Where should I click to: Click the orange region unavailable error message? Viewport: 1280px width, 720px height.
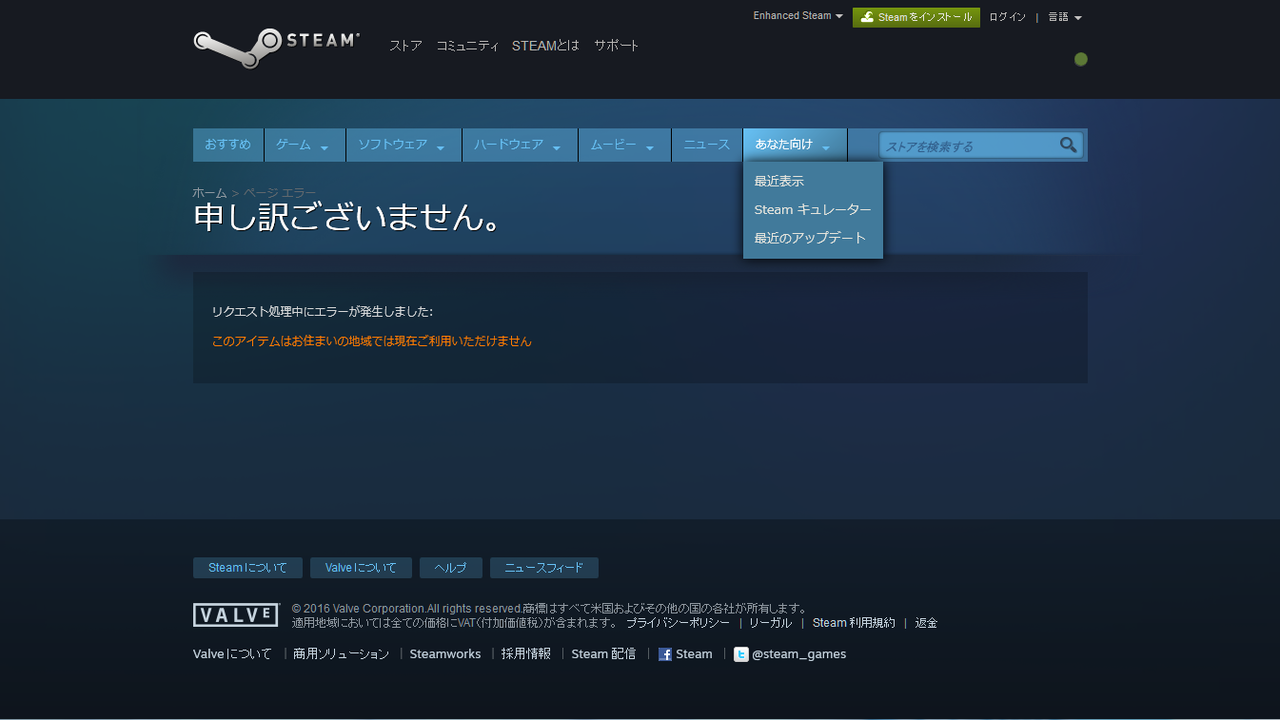(372, 341)
